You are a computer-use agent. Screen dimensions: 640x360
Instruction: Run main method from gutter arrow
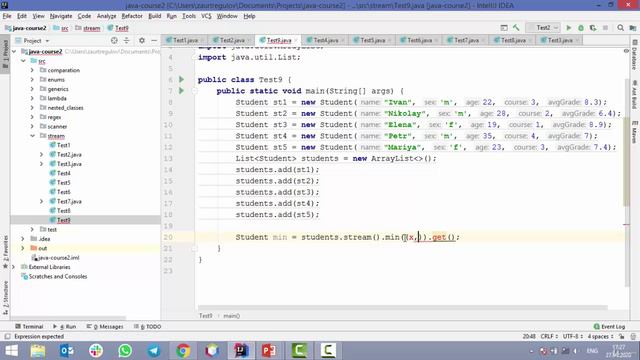[181, 91]
